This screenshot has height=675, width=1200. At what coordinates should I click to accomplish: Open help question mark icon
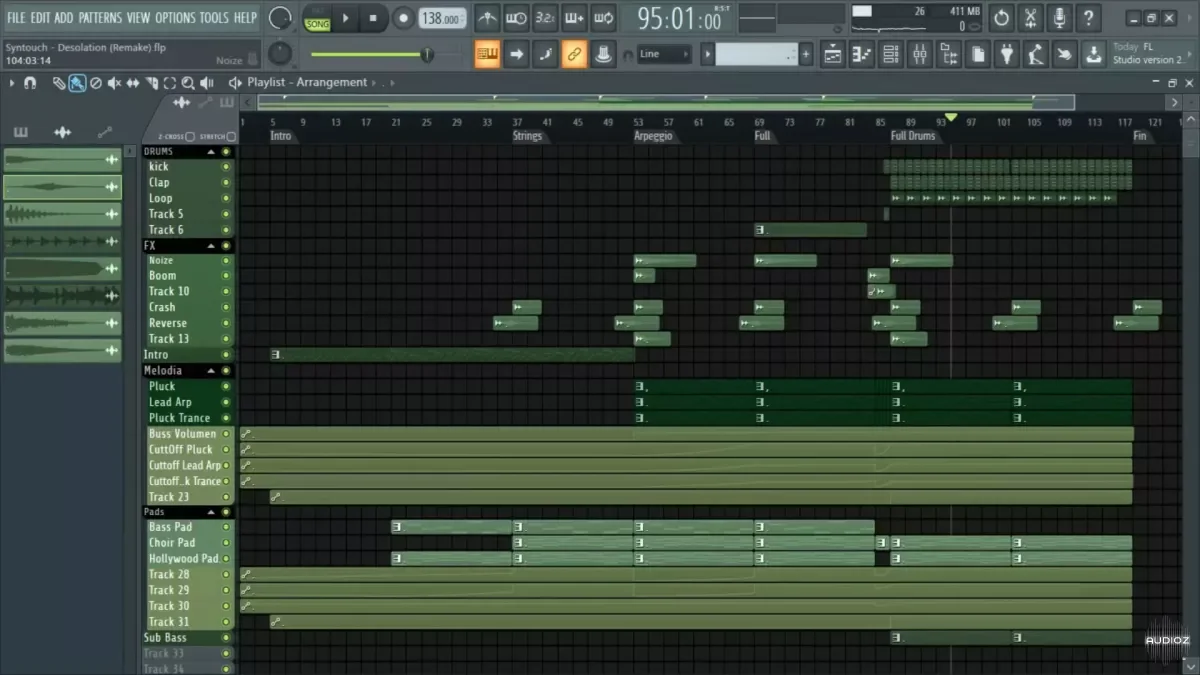(x=1088, y=18)
